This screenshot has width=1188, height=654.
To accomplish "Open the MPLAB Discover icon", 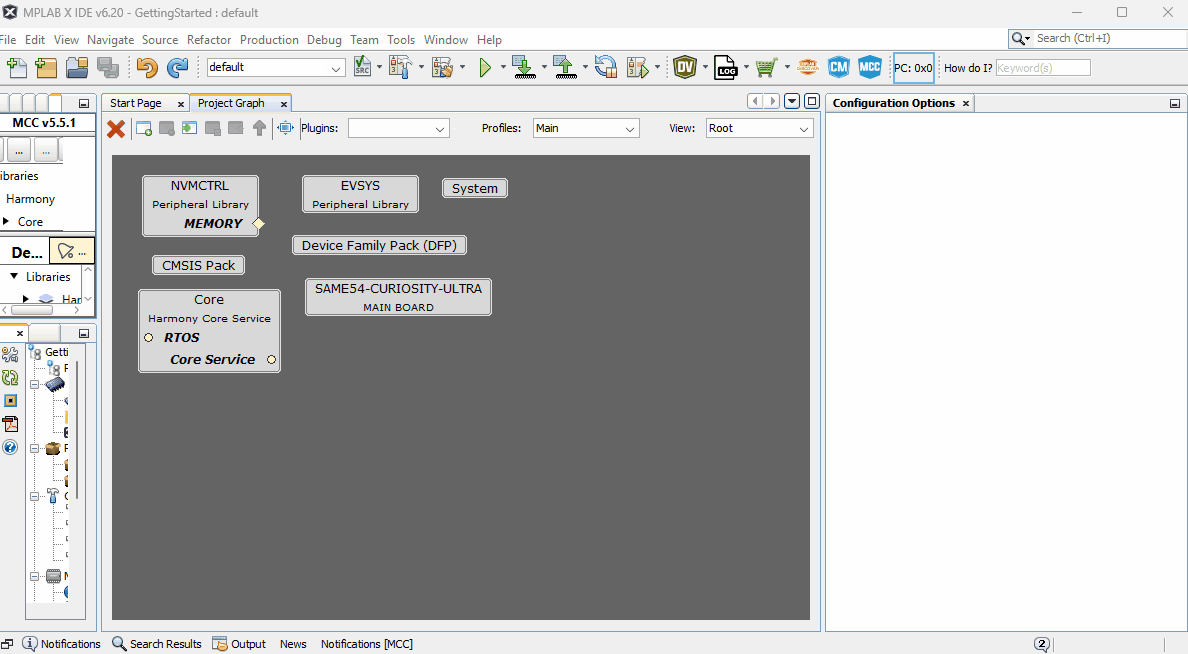I will pyautogui.click(x=808, y=67).
